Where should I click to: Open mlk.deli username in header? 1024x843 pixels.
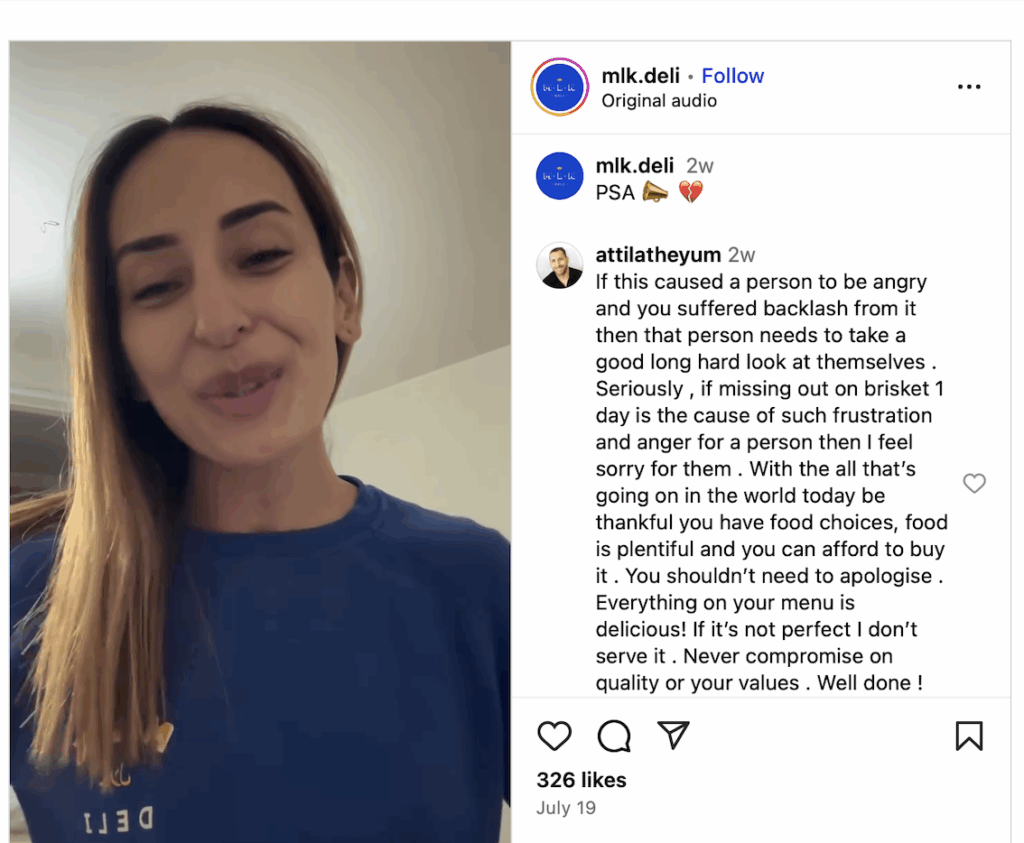(641, 76)
